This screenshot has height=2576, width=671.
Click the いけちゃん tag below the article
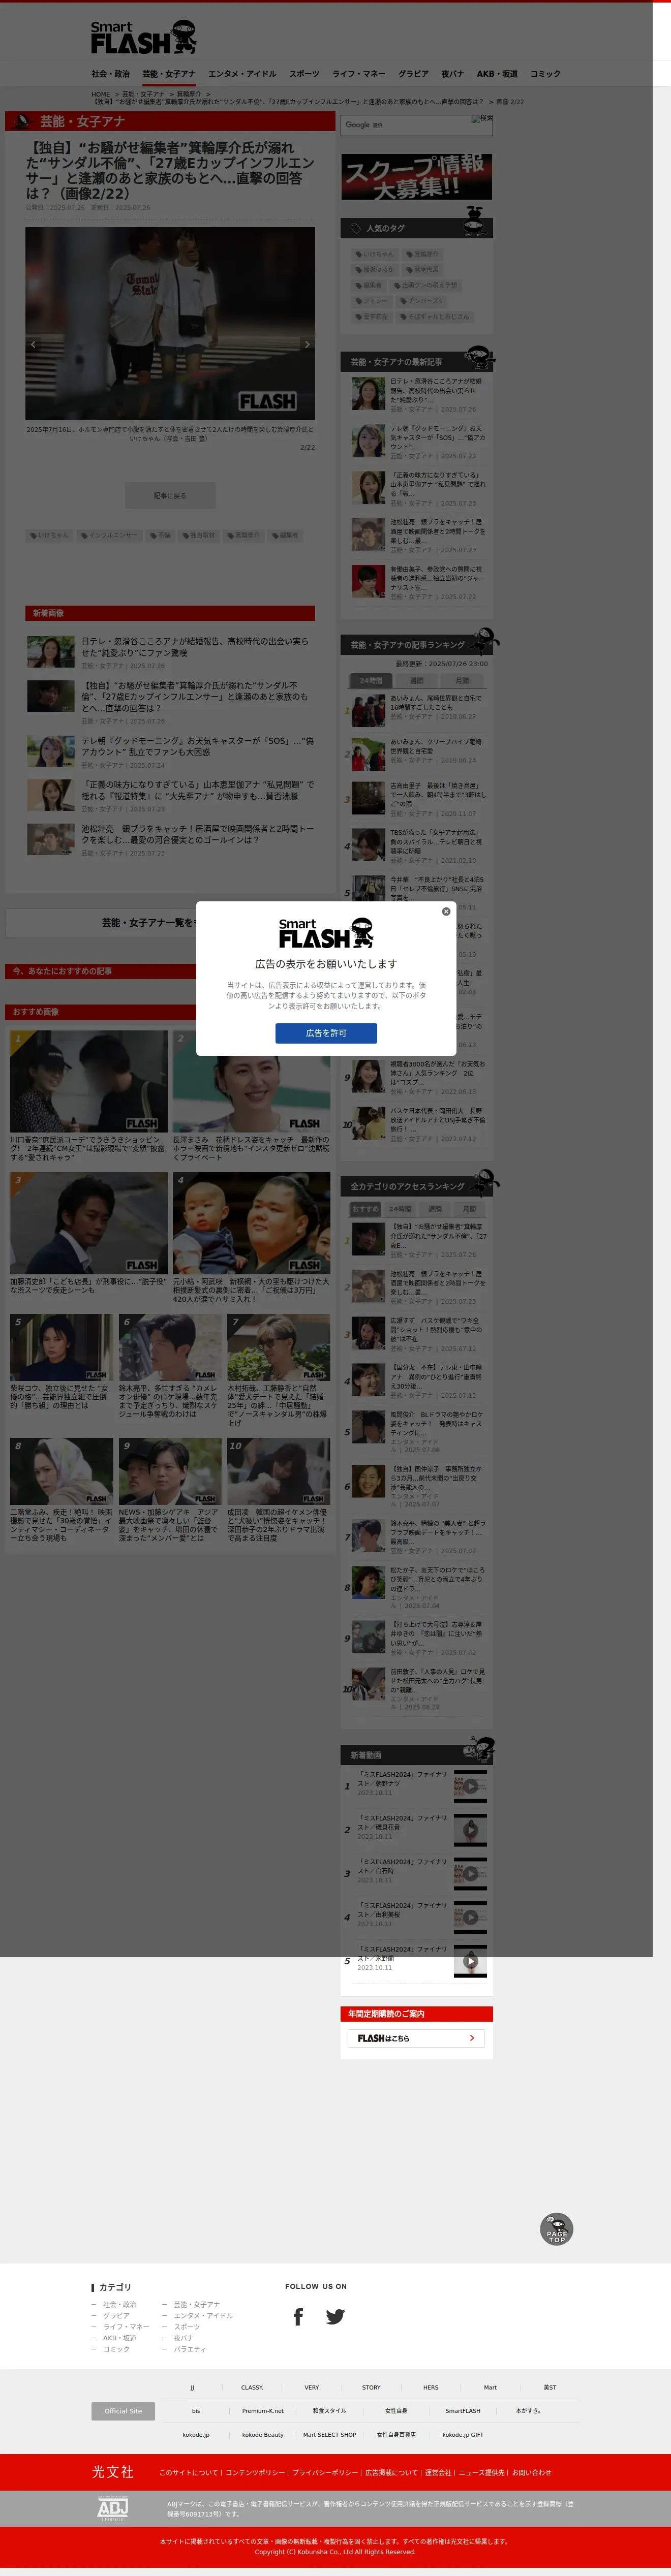tap(50, 535)
